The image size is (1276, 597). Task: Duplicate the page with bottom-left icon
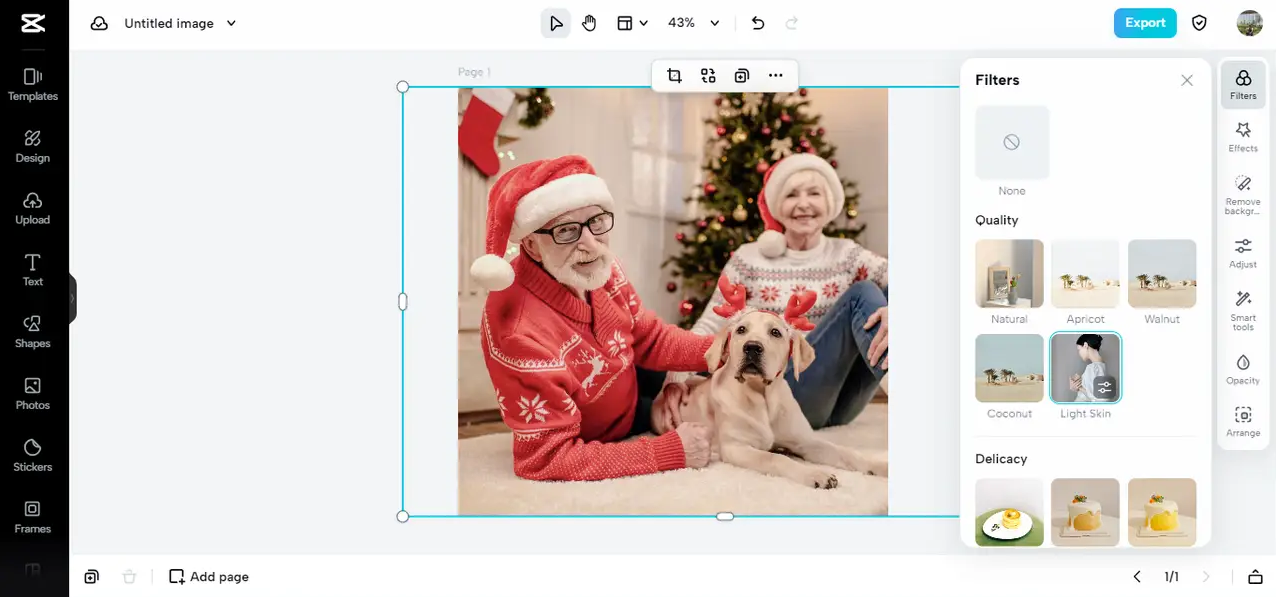[x=92, y=577]
